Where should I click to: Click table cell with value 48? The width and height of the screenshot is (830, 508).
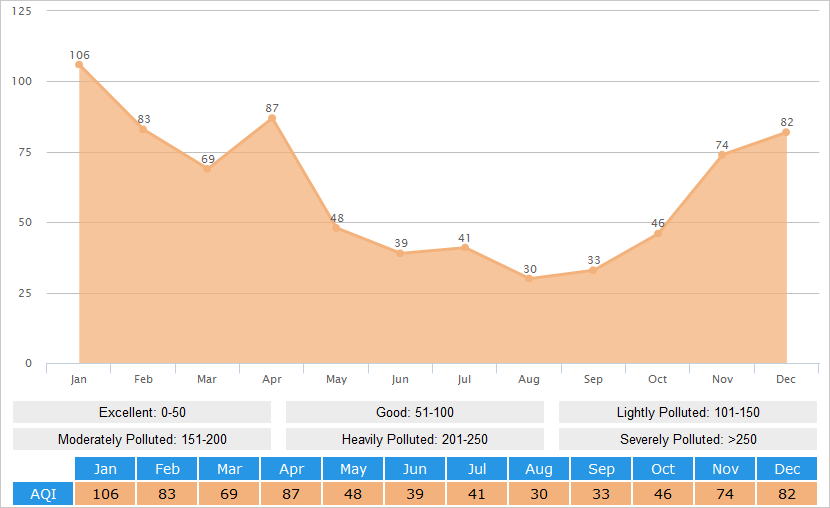pyautogui.click(x=353, y=494)
